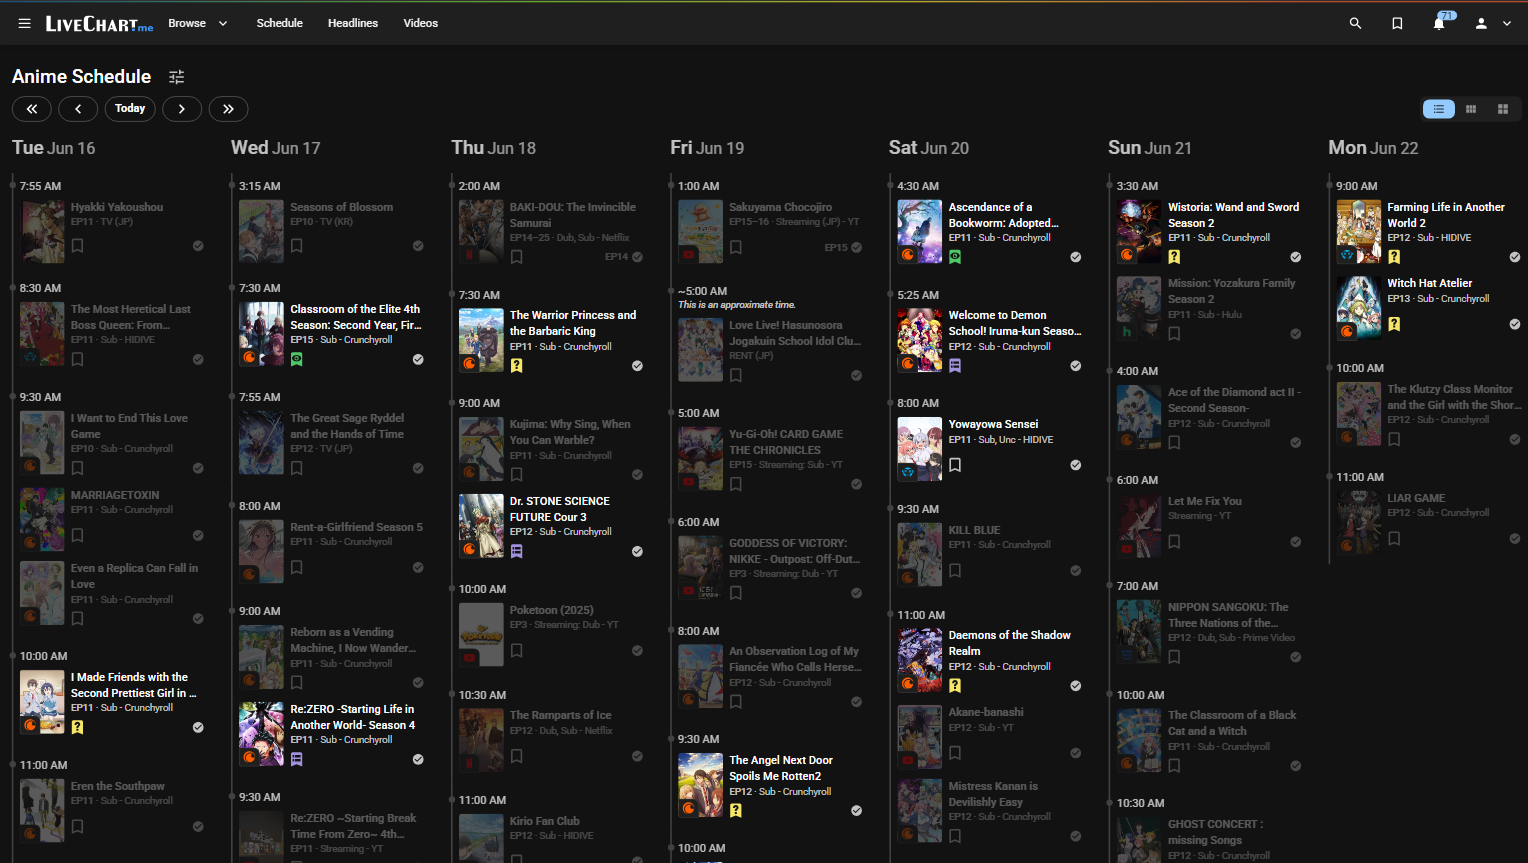Open BAKI-DOU: The Invincible Samurai poster thumbnail
This screenshot has width=1528, height=863.
pos(481,231)
